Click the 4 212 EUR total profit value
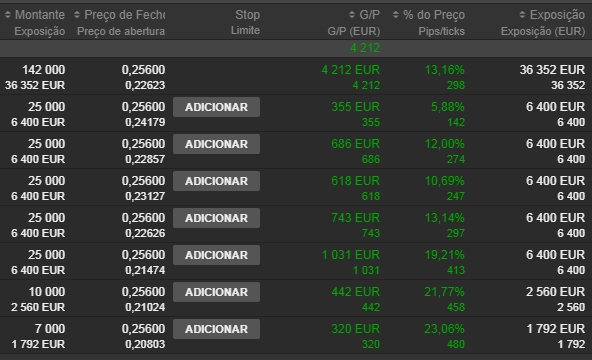Screen dimensions: 592x360 350,70
